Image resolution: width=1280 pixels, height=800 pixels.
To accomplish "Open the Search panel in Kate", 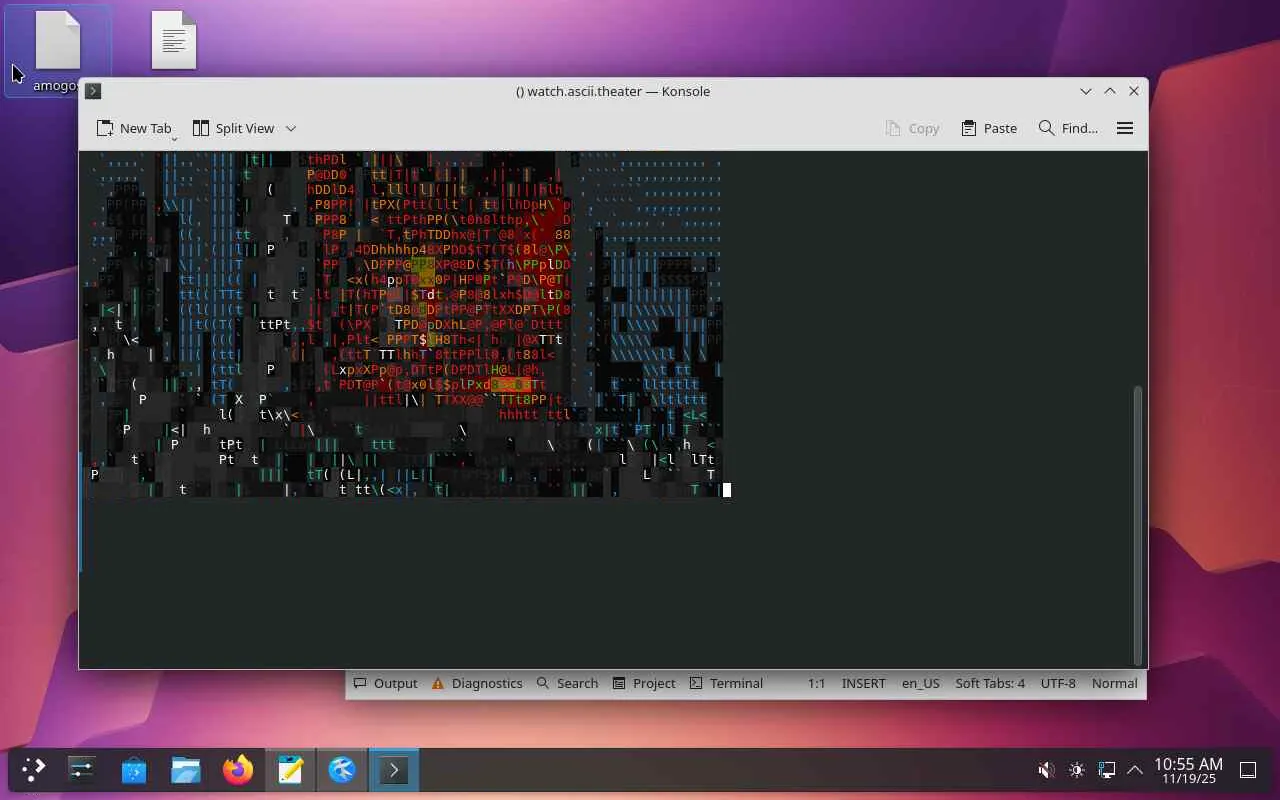I will tap(567, 683).
